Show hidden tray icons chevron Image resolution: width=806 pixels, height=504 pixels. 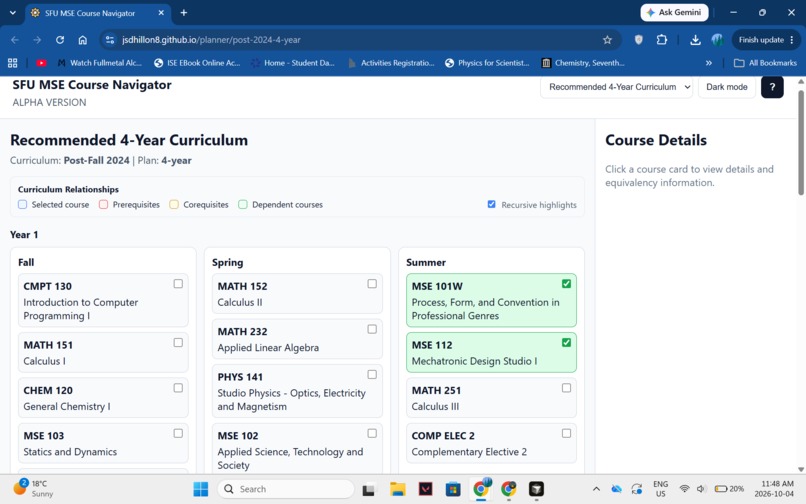tap(596, 489)
